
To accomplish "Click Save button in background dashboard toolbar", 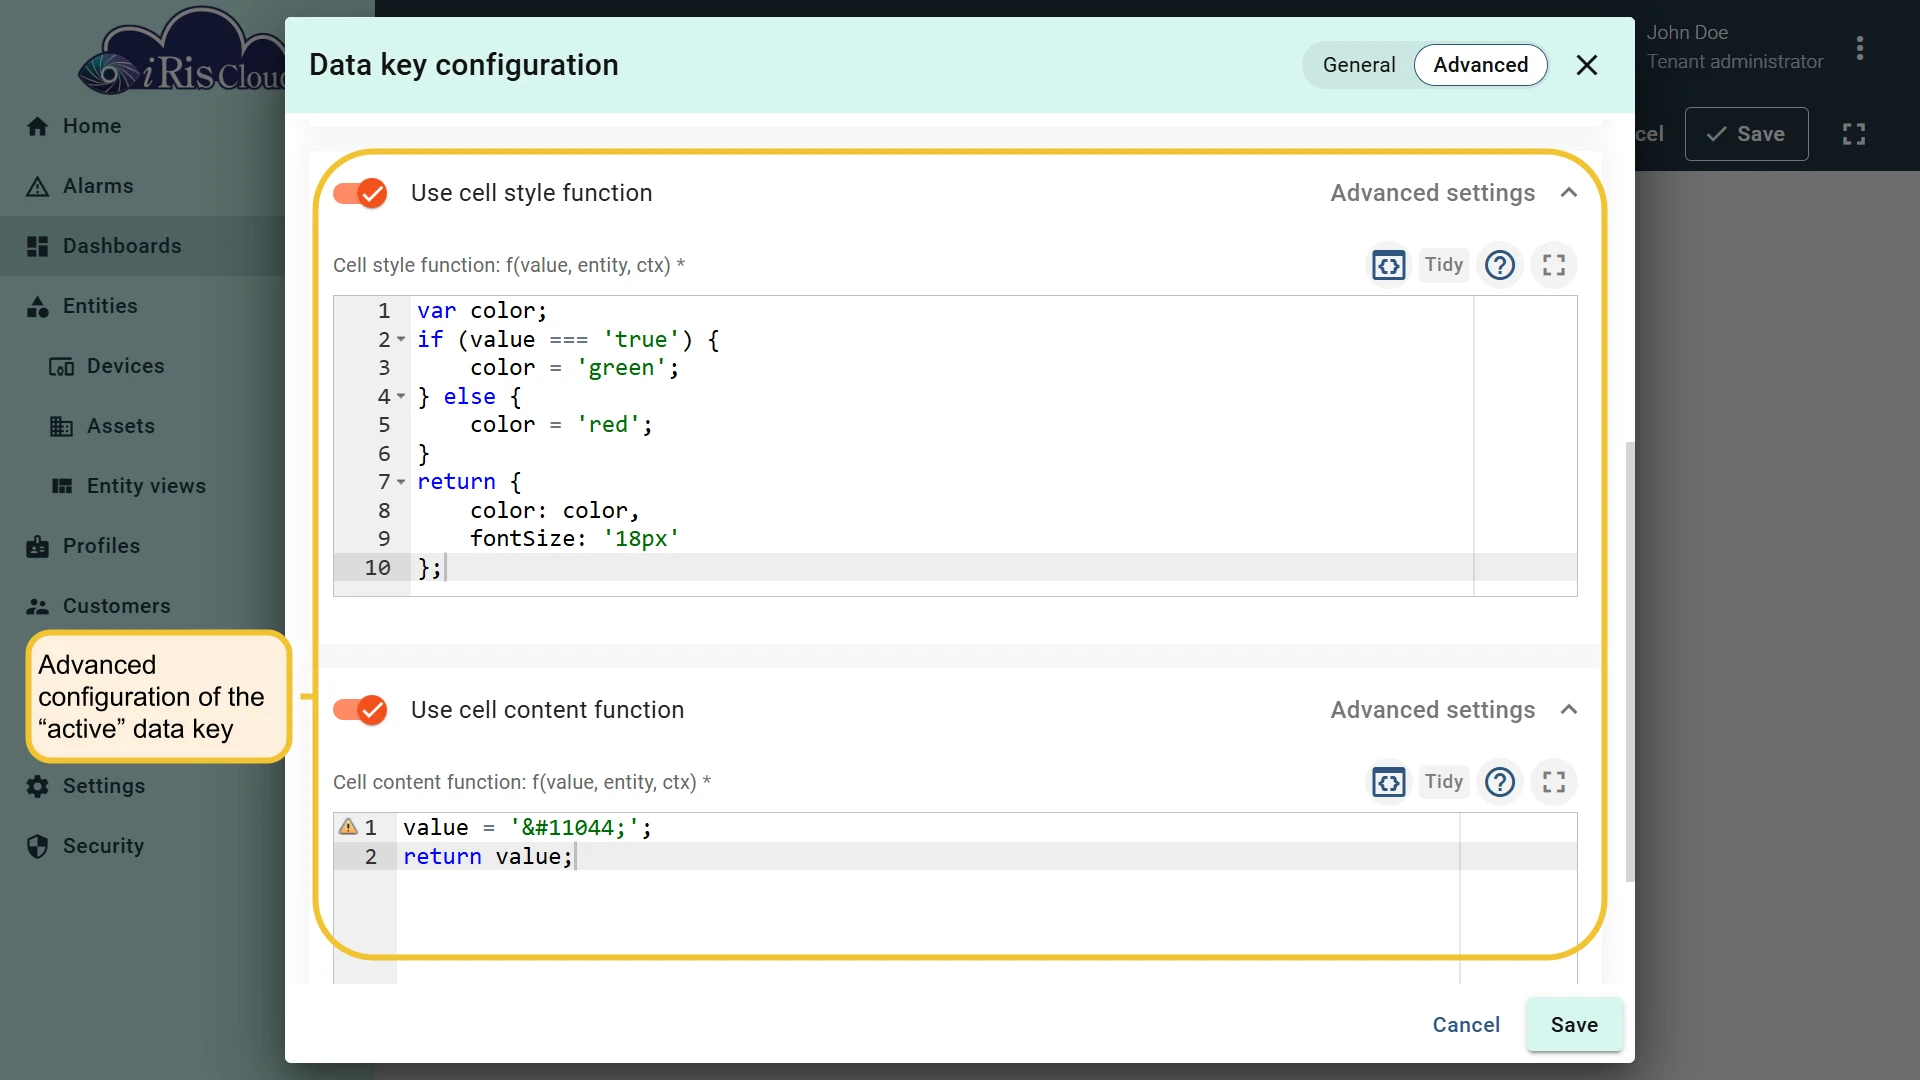I will pyautogui.click(x=1746, y=134).
